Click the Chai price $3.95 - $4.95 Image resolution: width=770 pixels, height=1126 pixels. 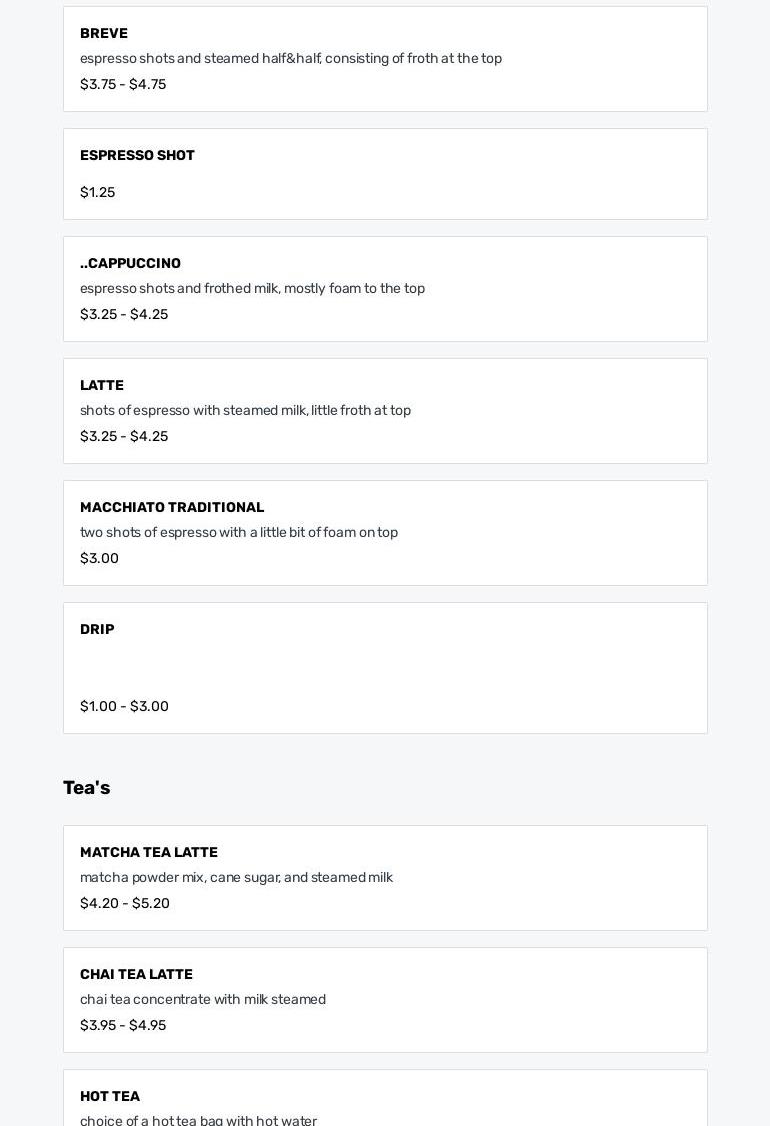click(x=123, y=1025)
